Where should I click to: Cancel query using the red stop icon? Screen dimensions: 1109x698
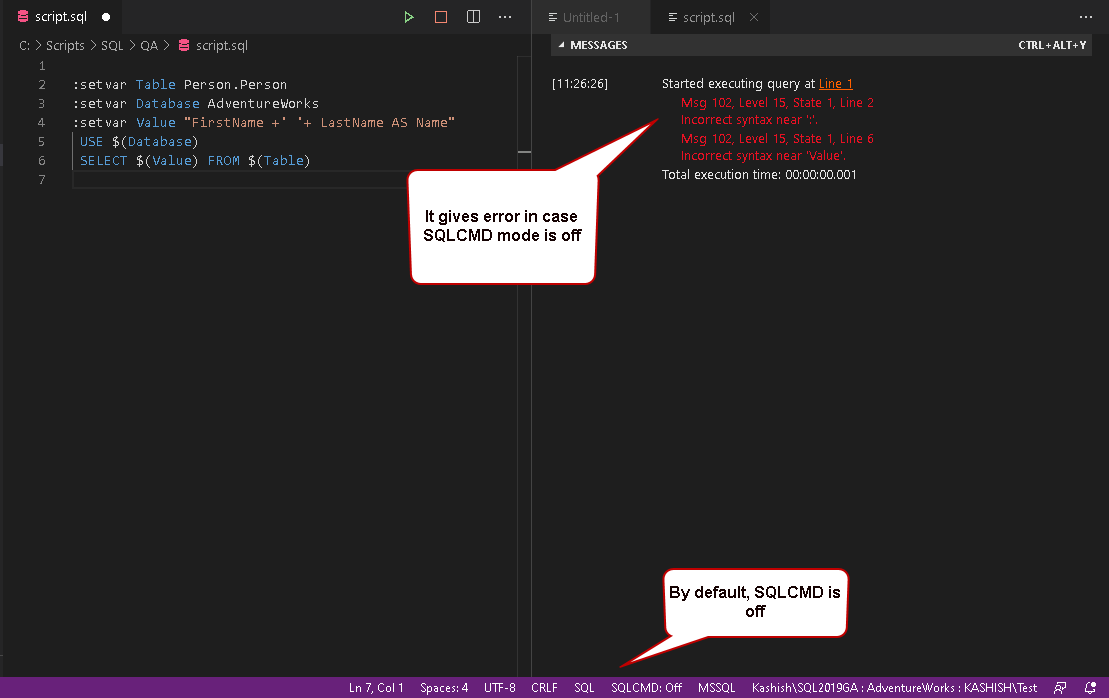point(441,17)
